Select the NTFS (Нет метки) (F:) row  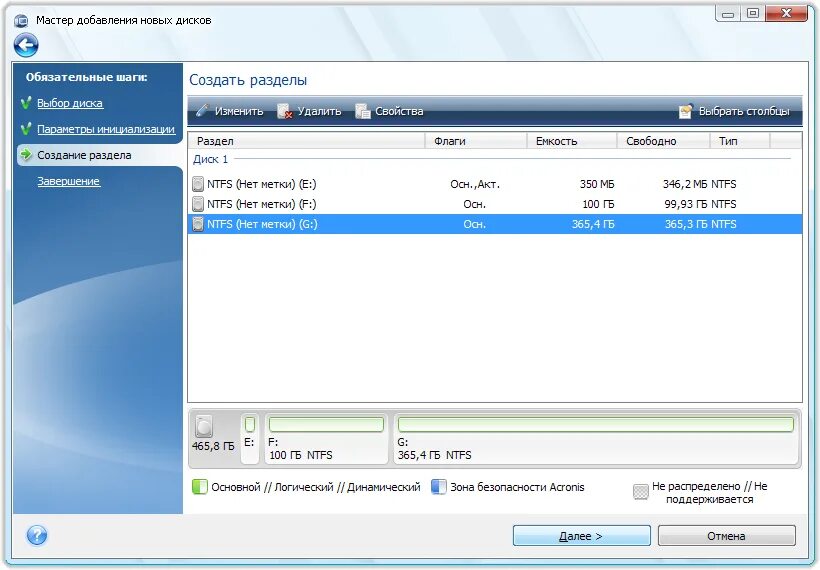[x=495, y=204]
